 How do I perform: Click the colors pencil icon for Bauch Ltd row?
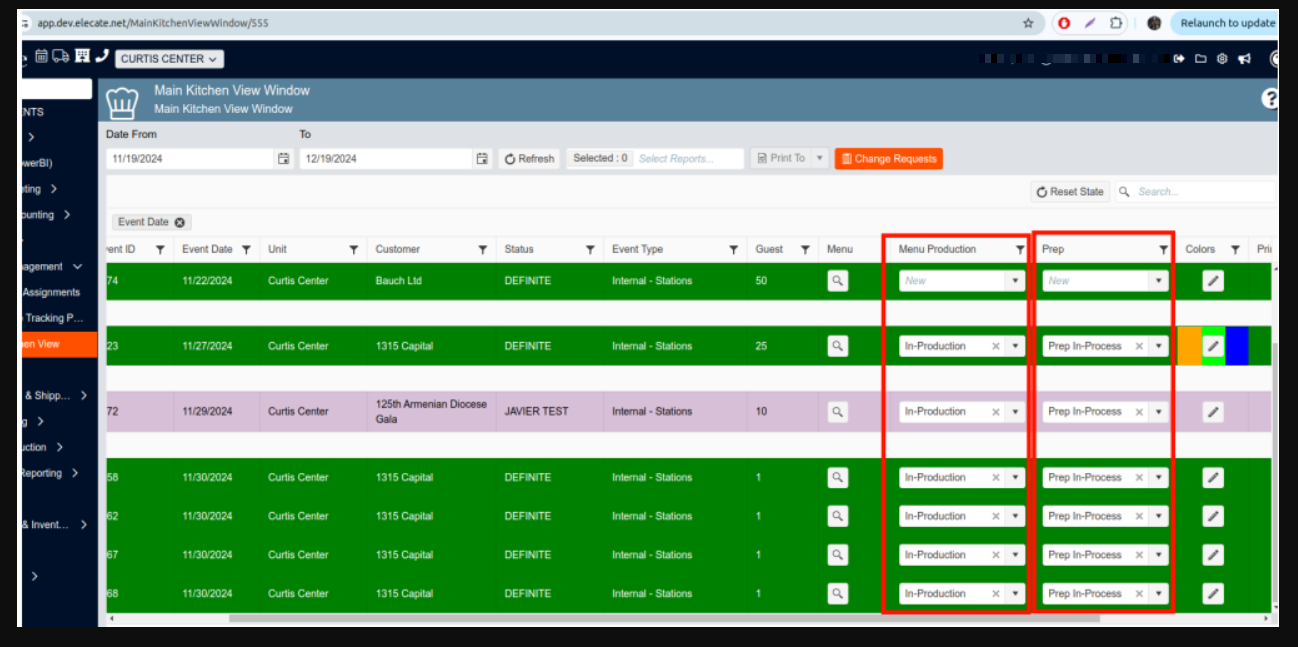tap(1212, 281)
